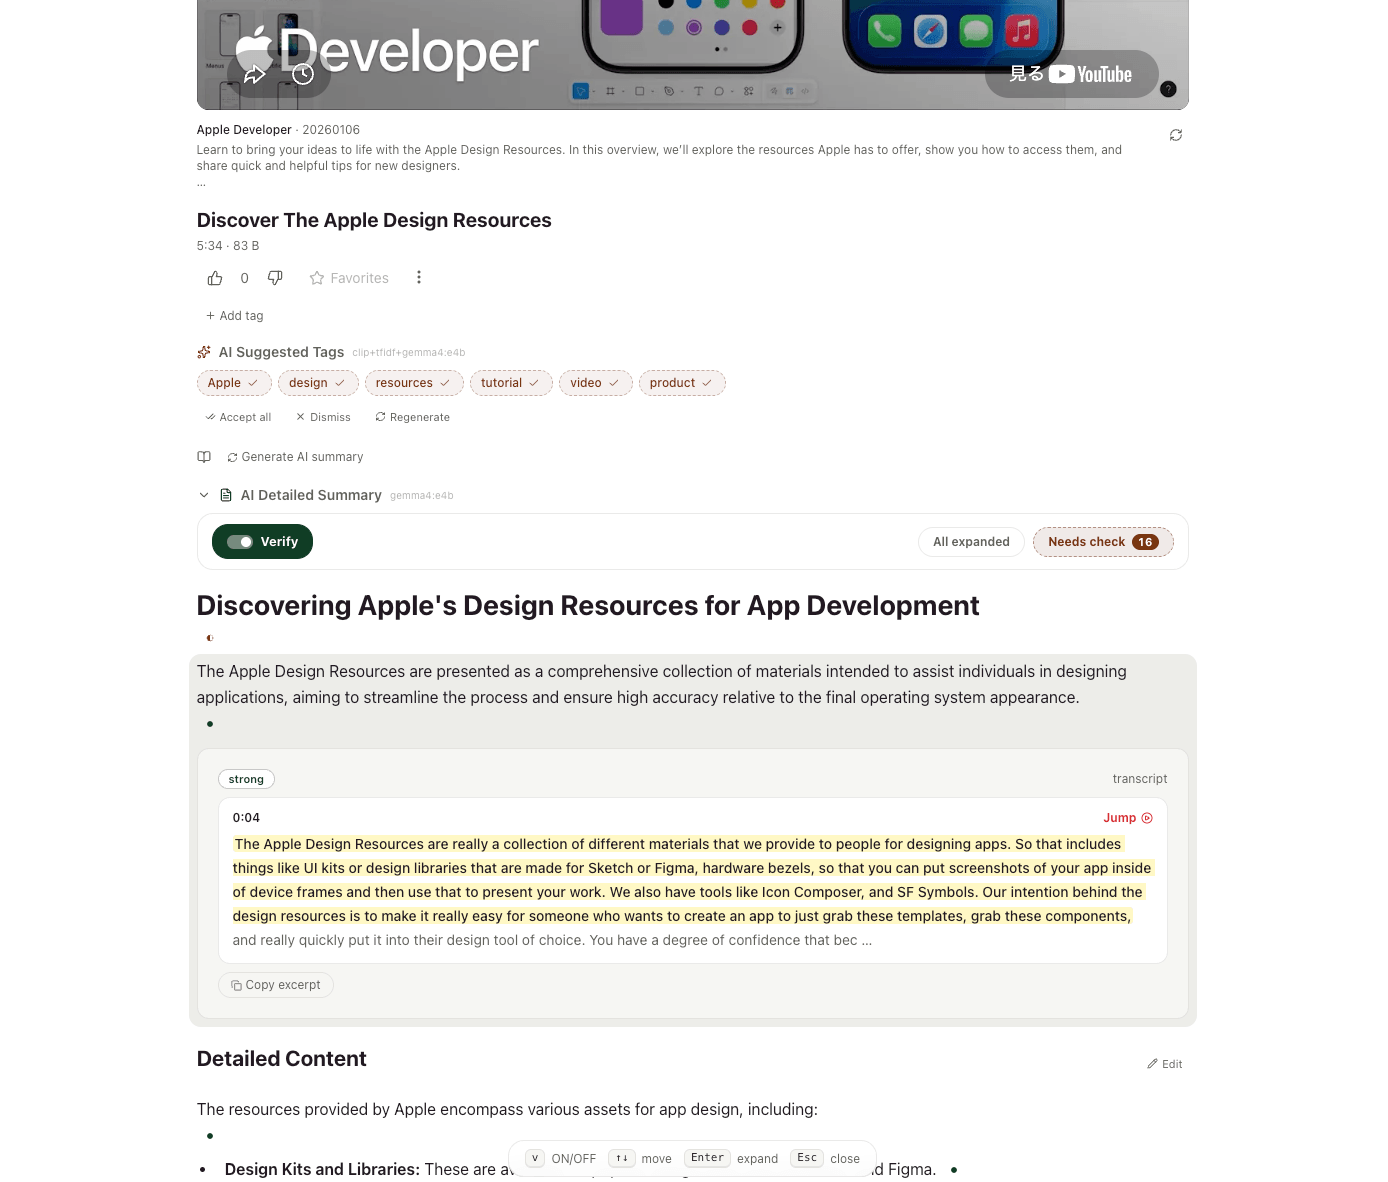The image size is (1388, 1182).
Task: Accept the video suggested tag
Action: coord(596,383)
